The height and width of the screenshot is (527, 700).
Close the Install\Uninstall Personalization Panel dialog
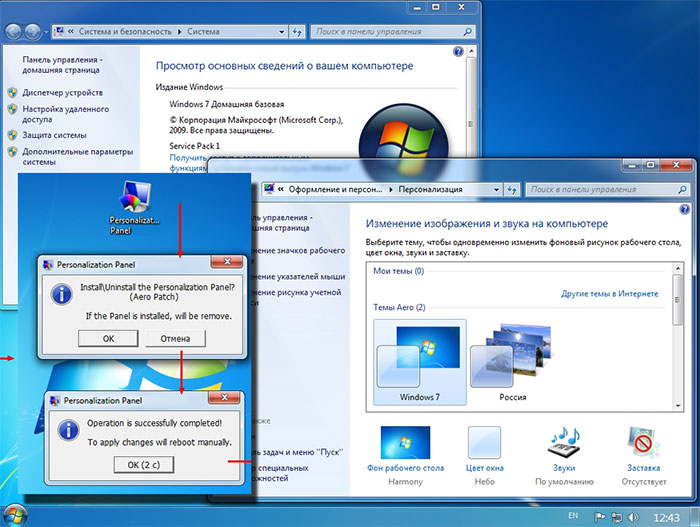[227, 262]
